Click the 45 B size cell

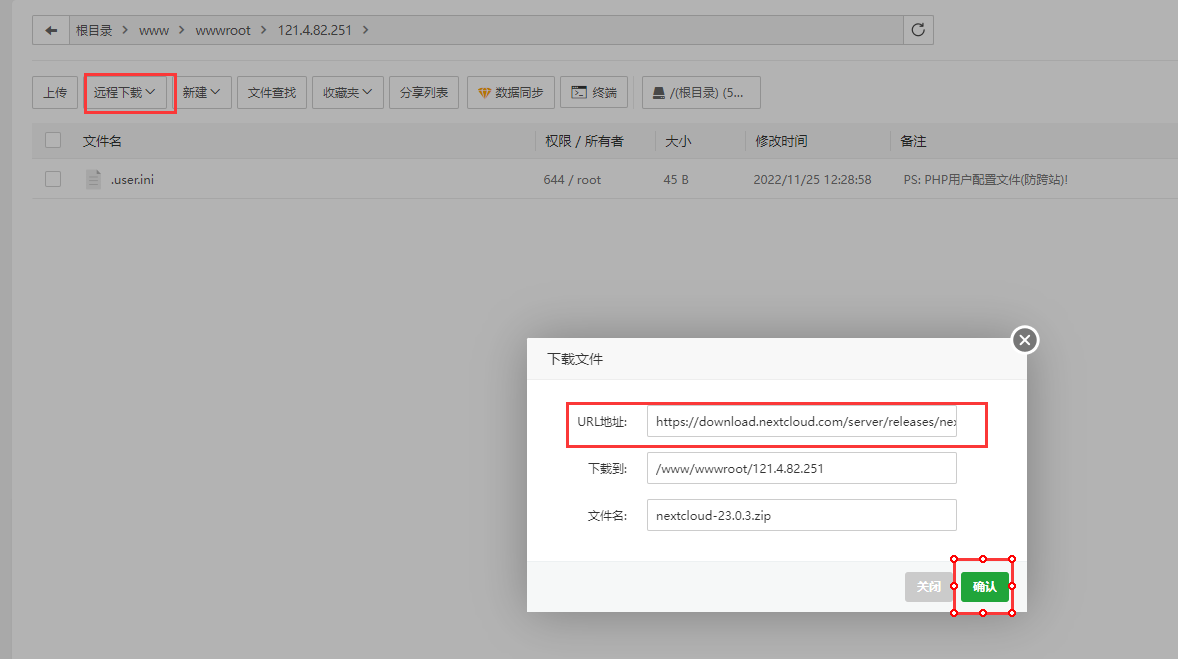click(x=676, y=180)
